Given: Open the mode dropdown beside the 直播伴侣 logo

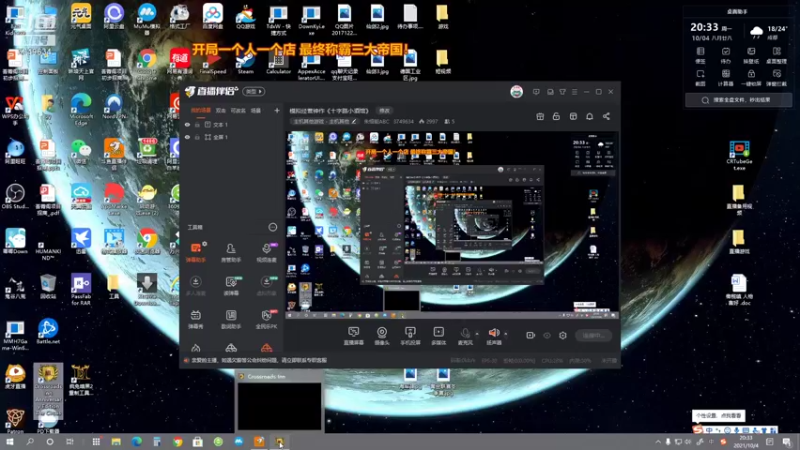Looking at the screenshot, I should click(254, 91).
